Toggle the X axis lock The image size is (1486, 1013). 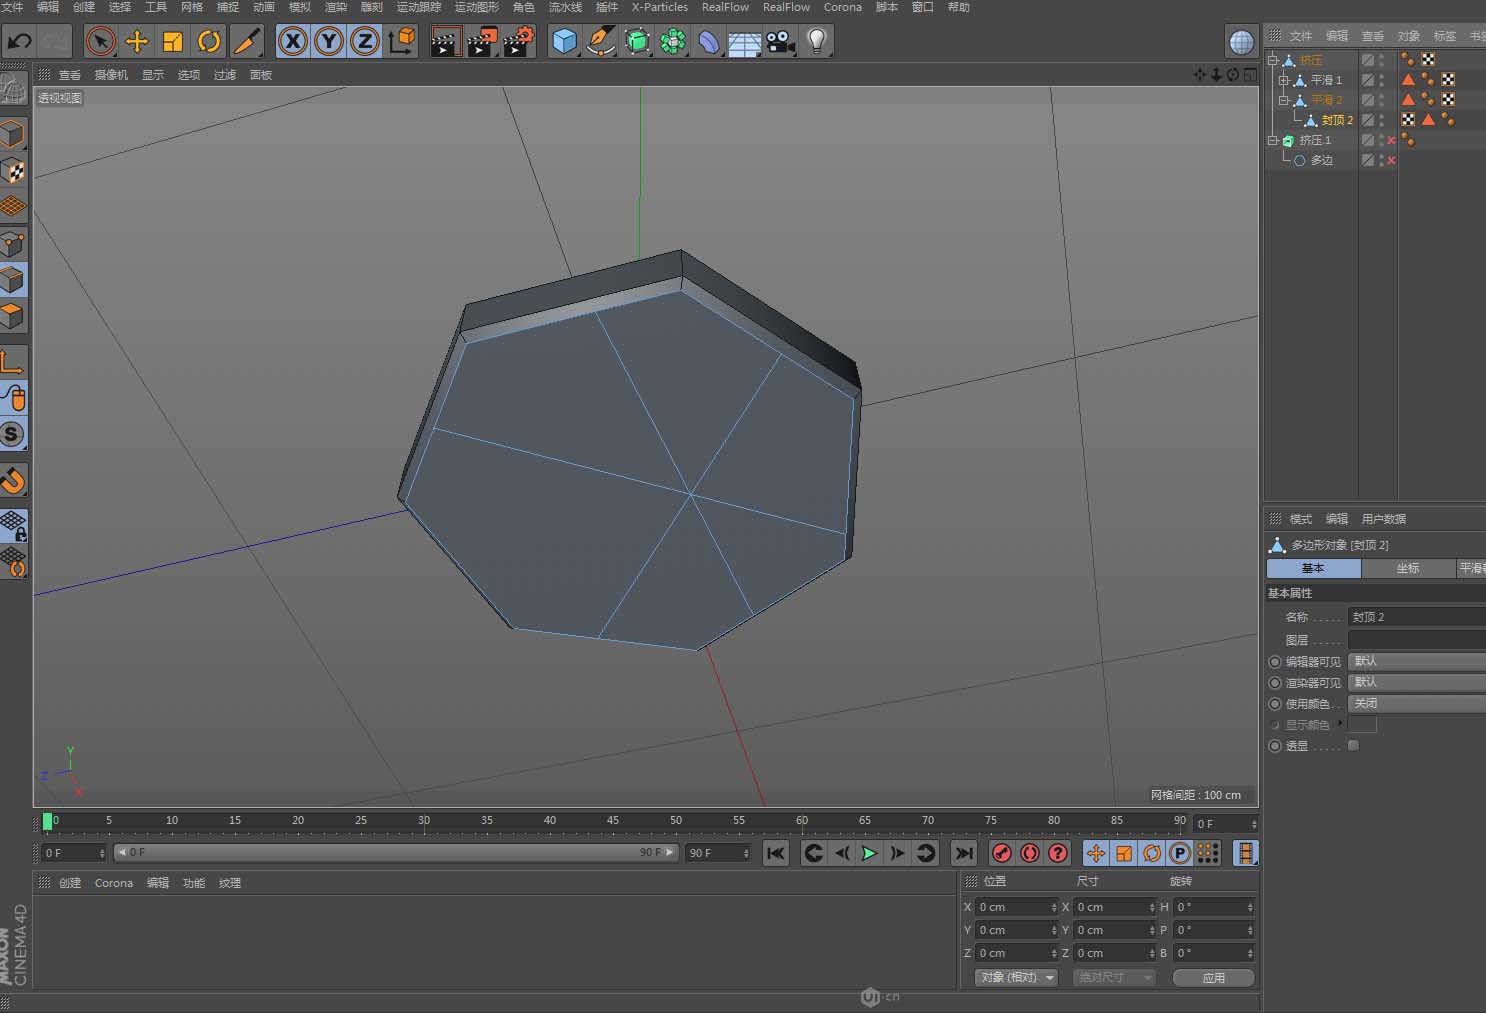click(x=291, y=41)
